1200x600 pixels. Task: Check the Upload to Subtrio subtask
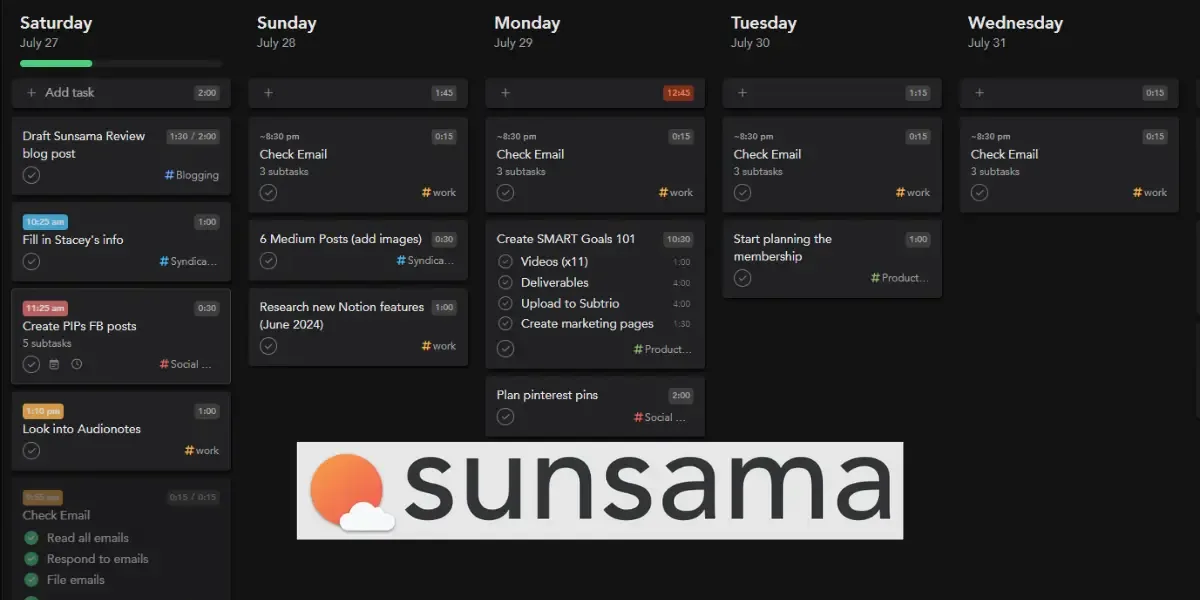pos(505,303)
